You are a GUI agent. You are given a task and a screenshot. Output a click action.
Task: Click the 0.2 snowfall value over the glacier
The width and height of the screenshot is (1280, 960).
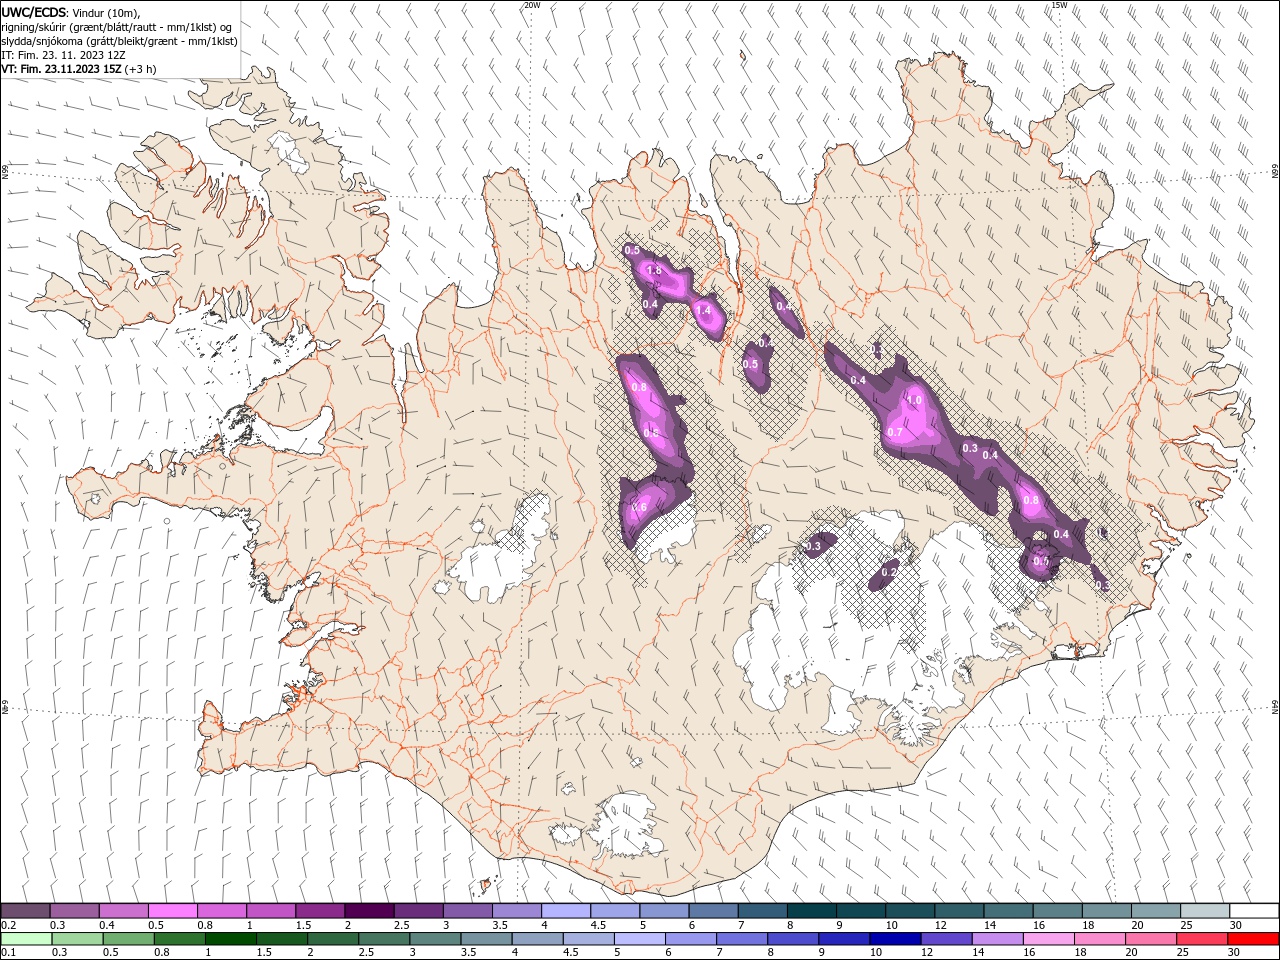[x=889, y=572]
